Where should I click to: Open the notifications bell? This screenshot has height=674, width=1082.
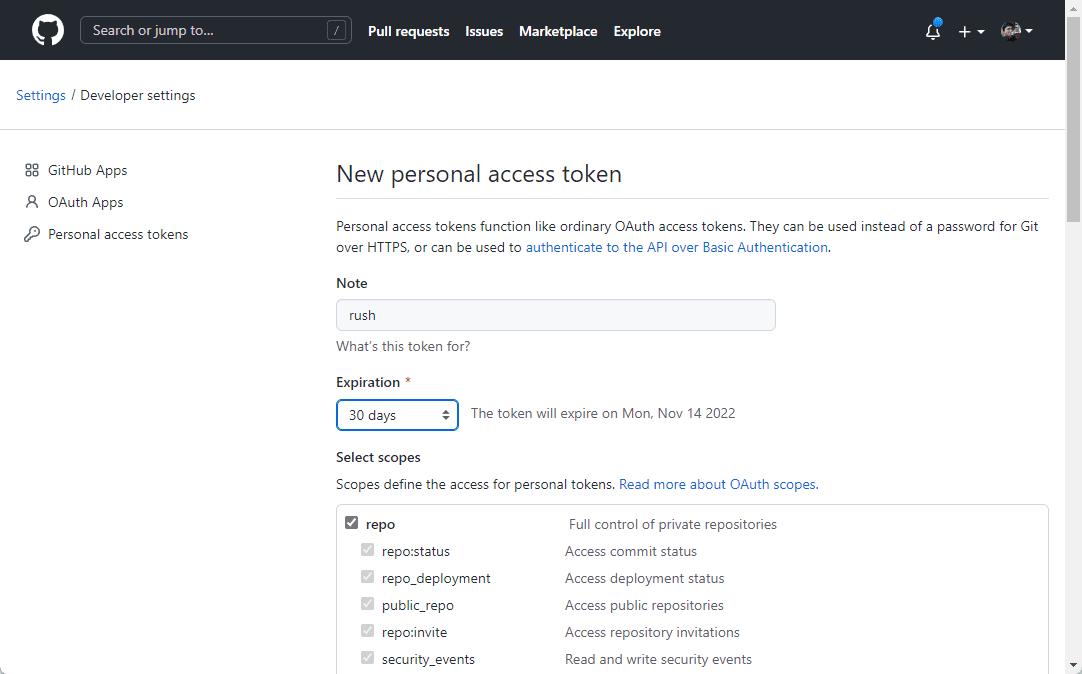933,31
